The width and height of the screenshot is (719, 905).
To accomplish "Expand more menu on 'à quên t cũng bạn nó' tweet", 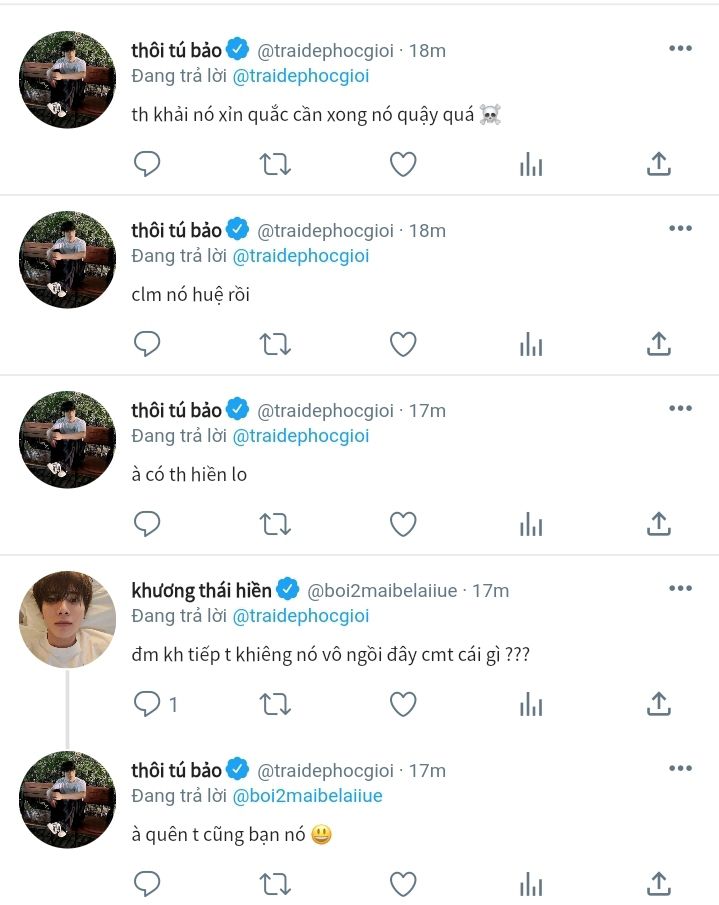I will pyautogui.click(x=680, y=768).
